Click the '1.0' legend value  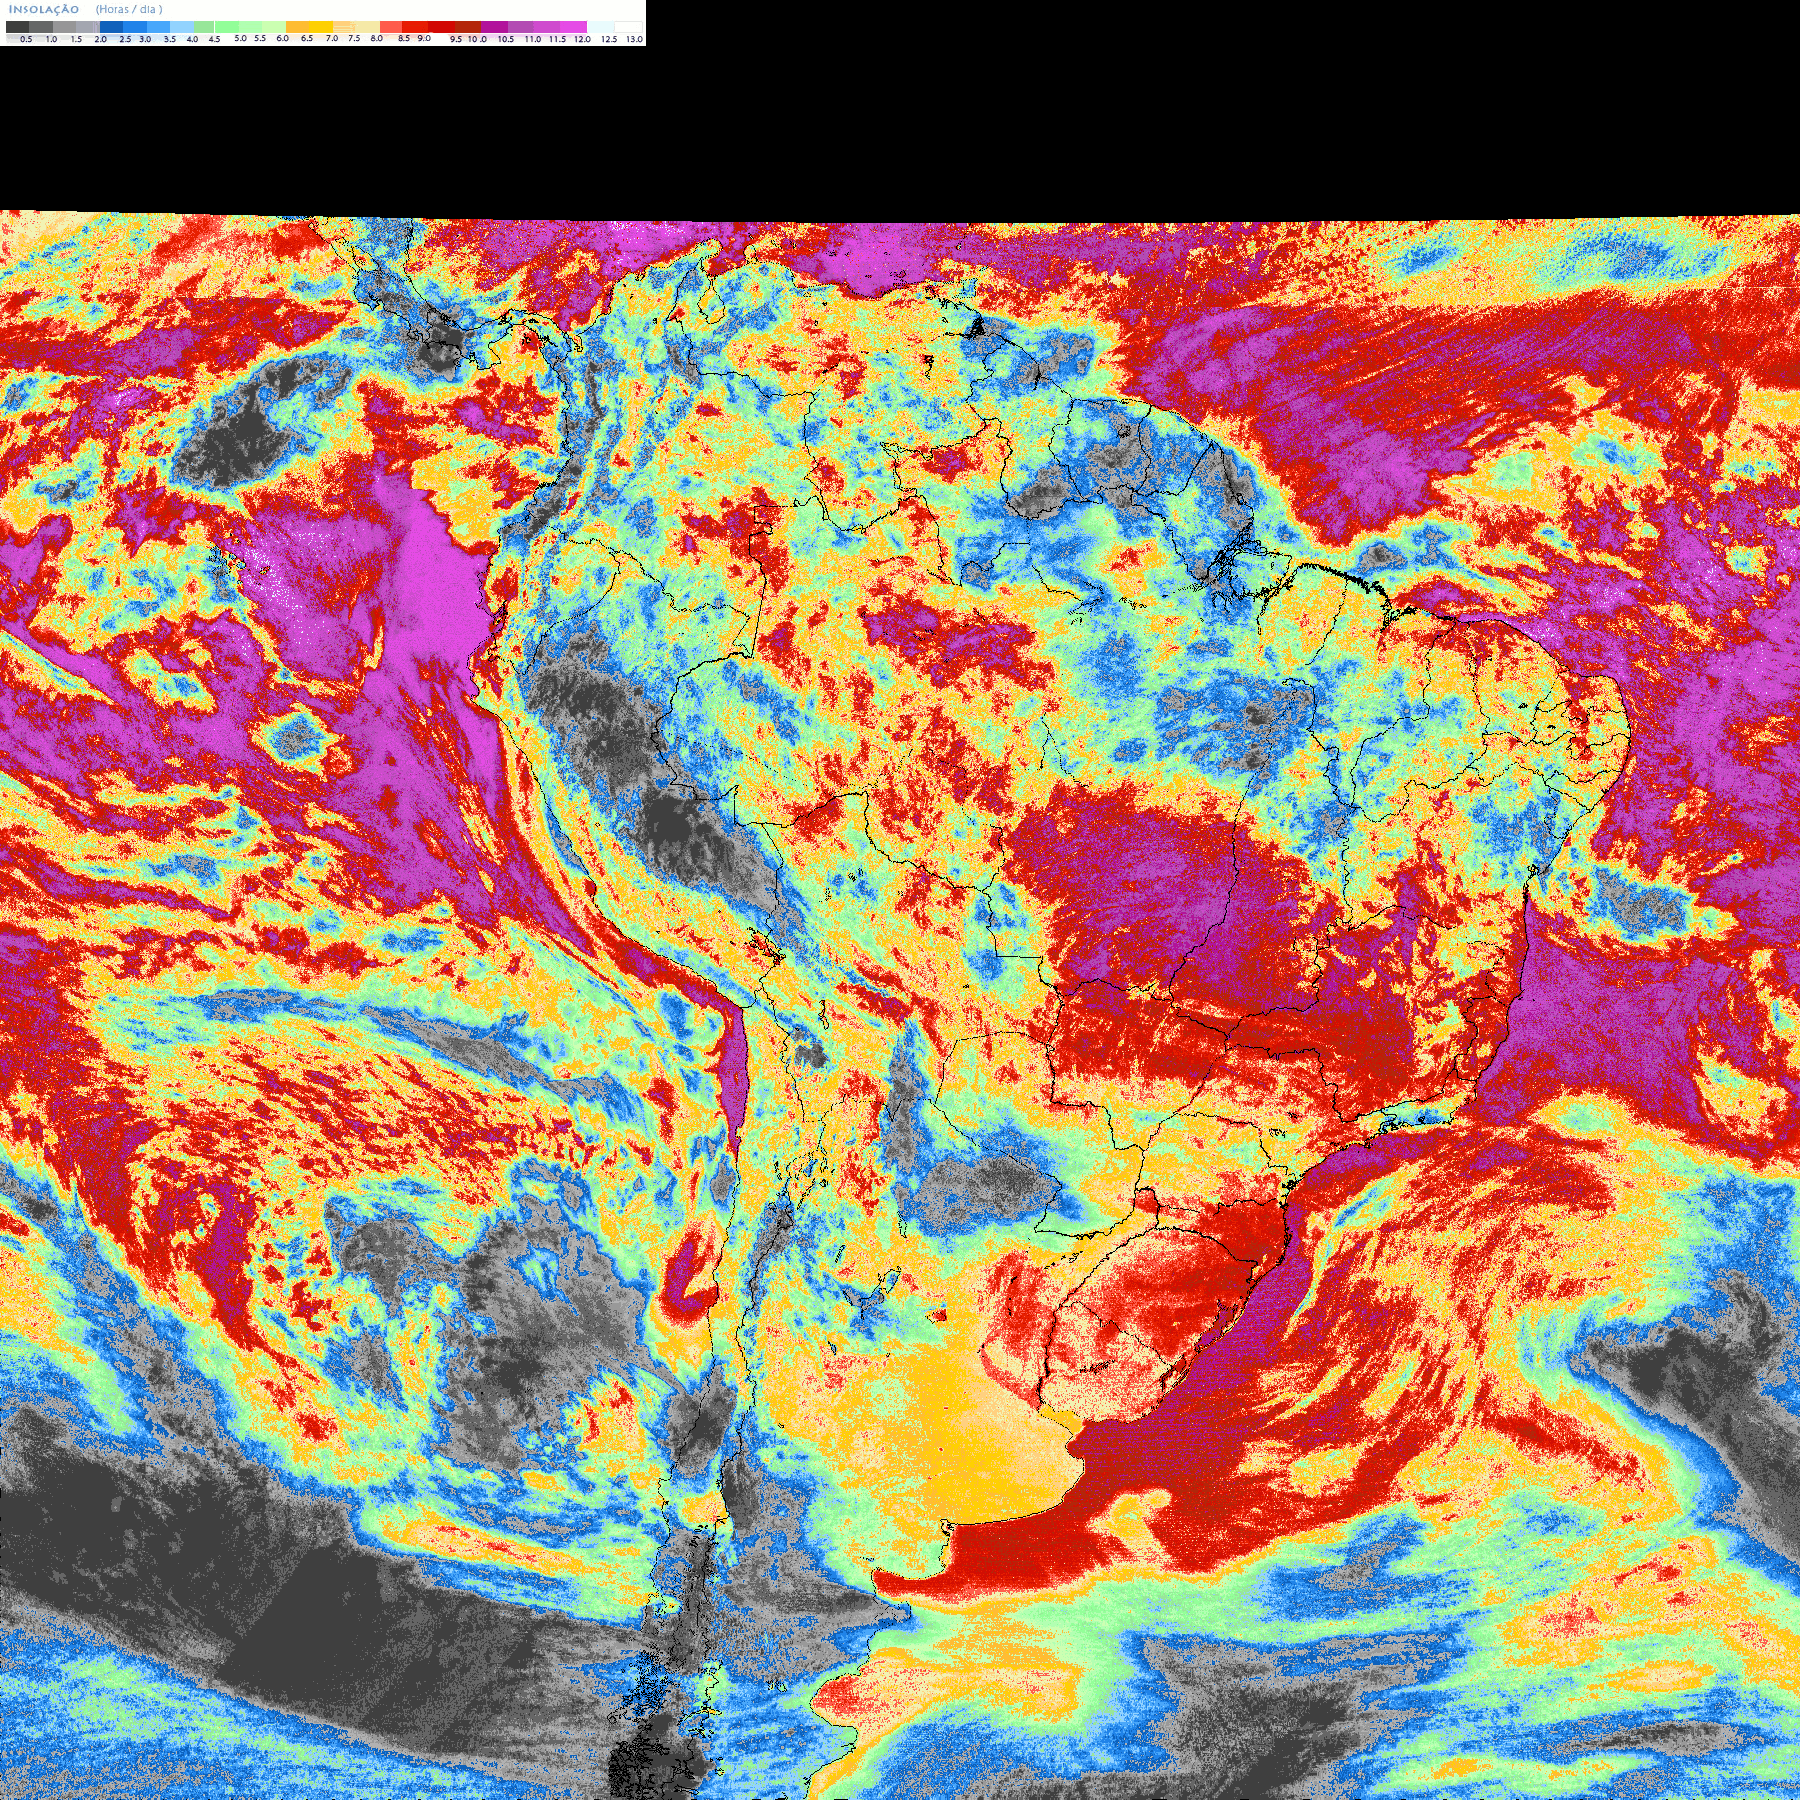(x=51, y=39)
